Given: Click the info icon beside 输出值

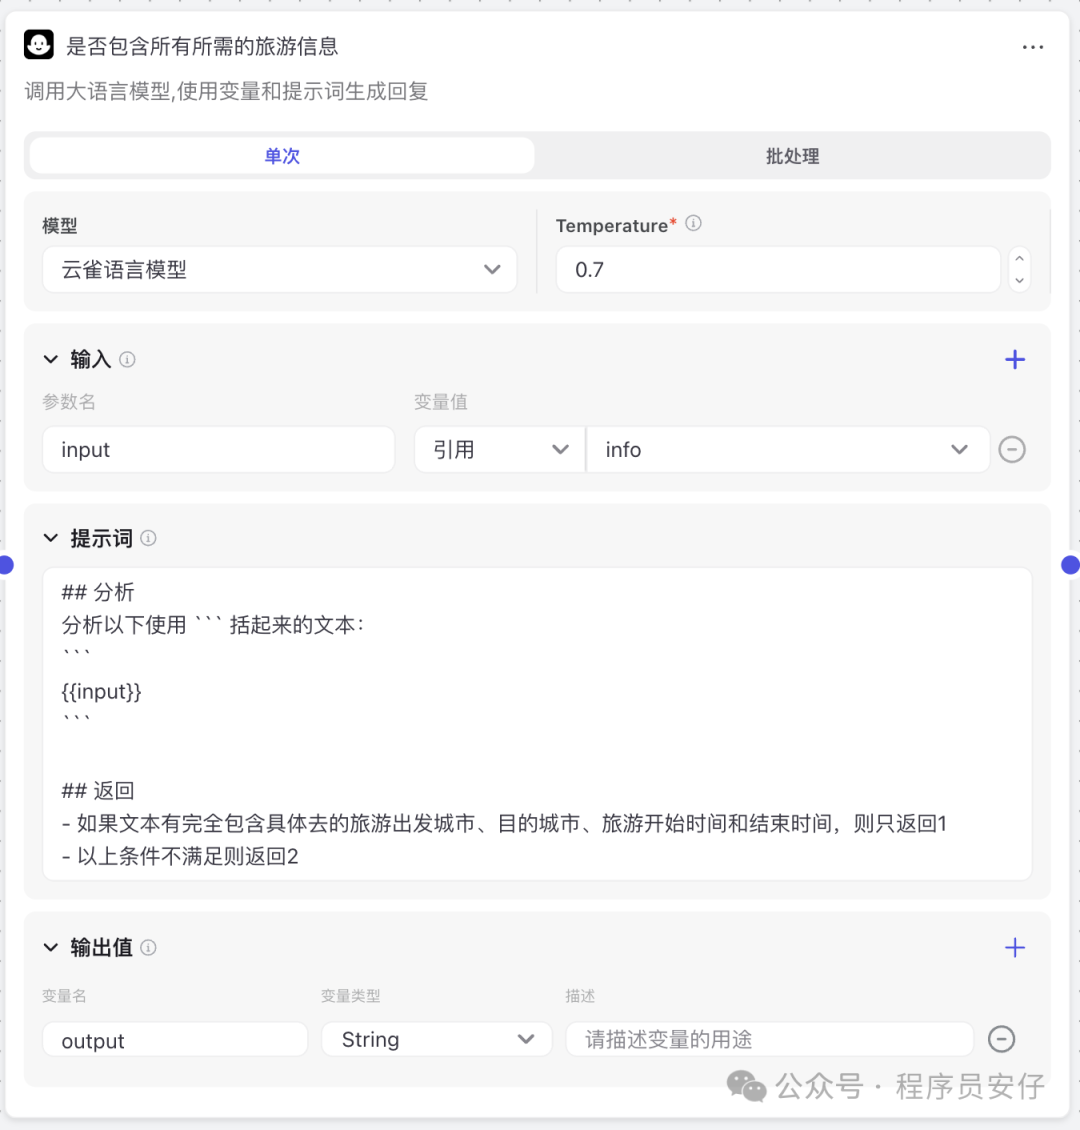Looking at the screenshot, I should click(x=148, y=948).
